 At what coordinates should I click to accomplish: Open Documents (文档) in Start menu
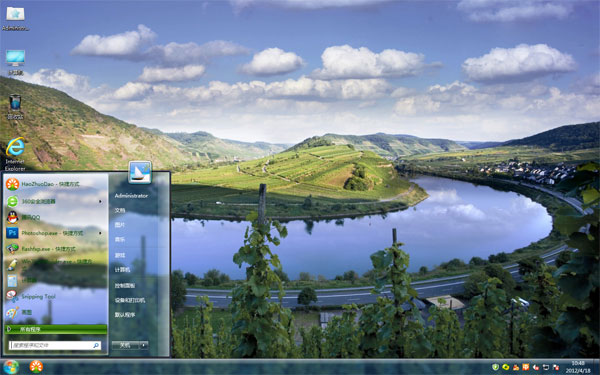(120, 210)
